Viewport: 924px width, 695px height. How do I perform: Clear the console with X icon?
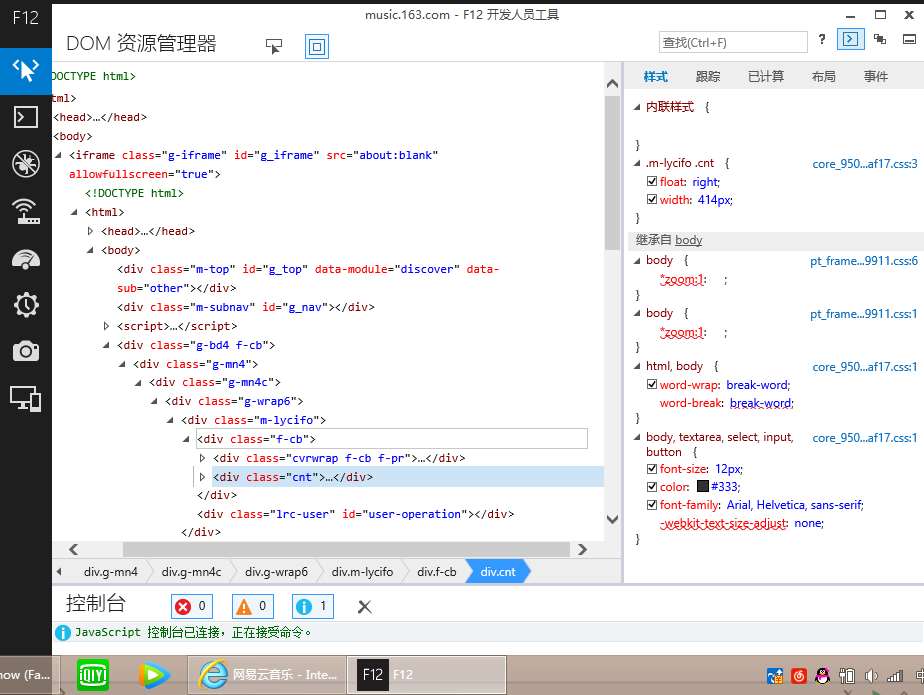click(x=365, y=607)
